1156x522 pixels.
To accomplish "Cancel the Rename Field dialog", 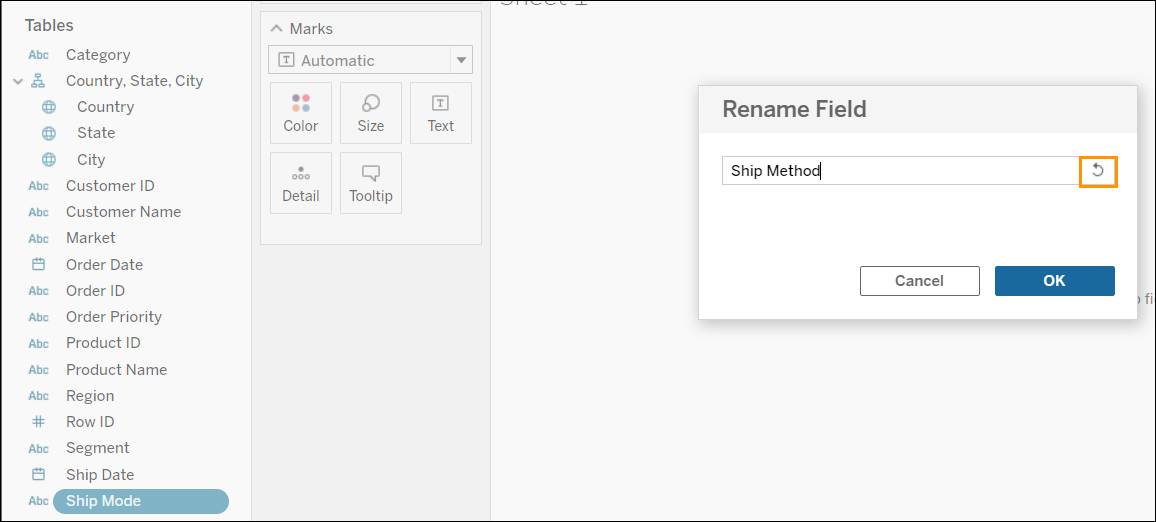I will pos(919,281).
